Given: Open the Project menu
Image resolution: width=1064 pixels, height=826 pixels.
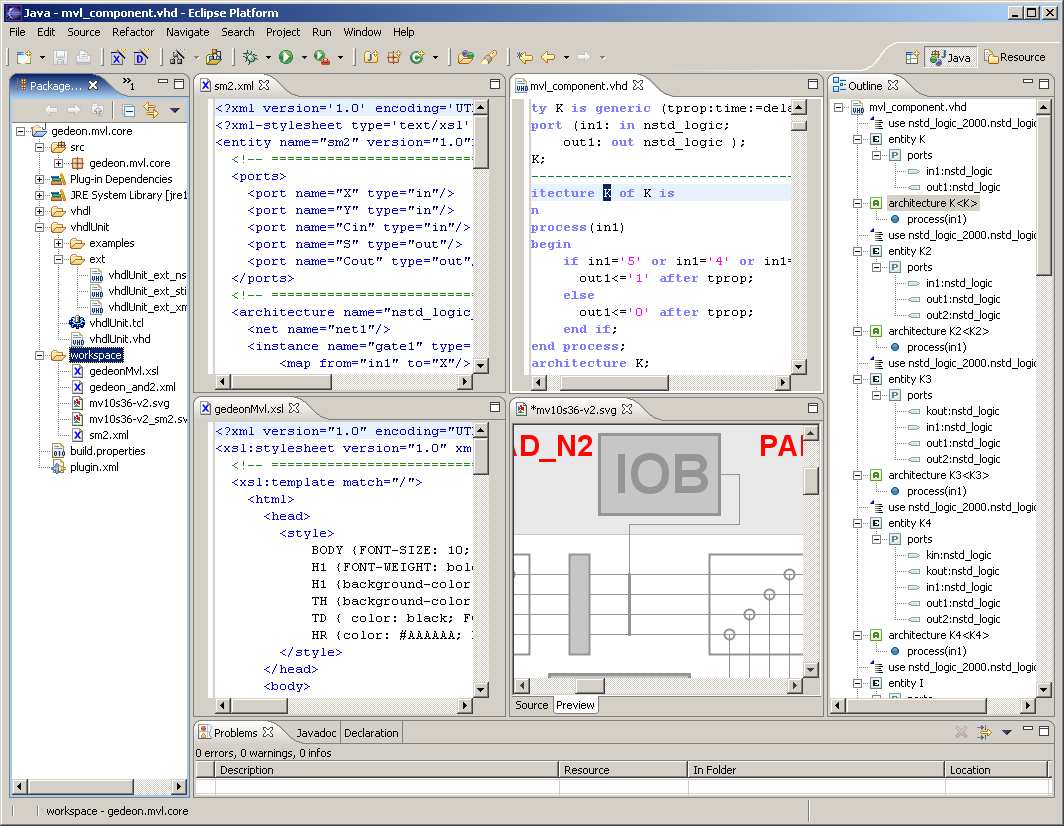Looking at the screenshot, I should pyautogui.click(x=283, y=32).
